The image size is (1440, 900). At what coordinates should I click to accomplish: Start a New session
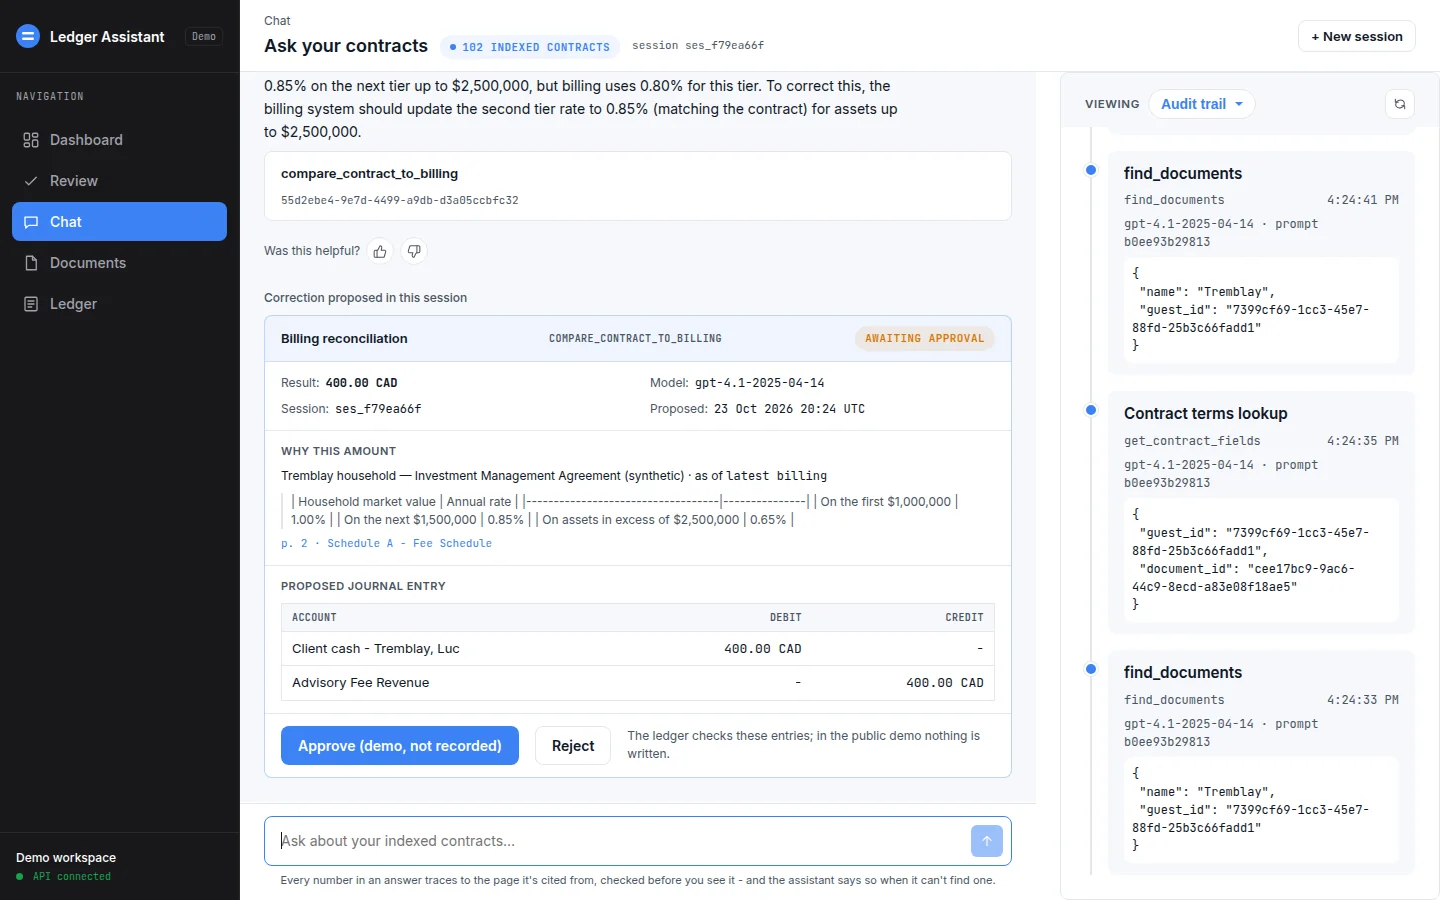point(1357,36)
